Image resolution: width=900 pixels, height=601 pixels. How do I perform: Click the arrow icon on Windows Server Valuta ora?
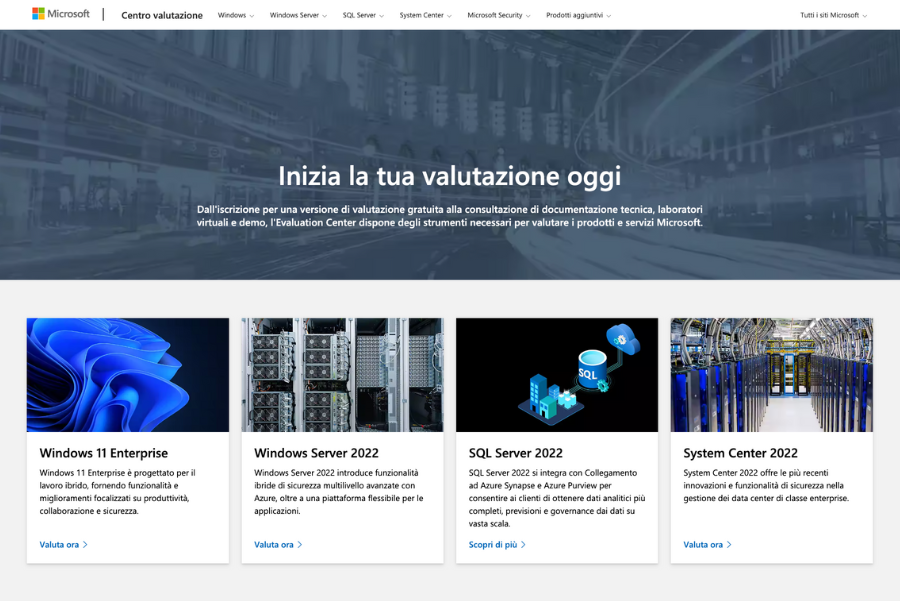pos(300,544)
